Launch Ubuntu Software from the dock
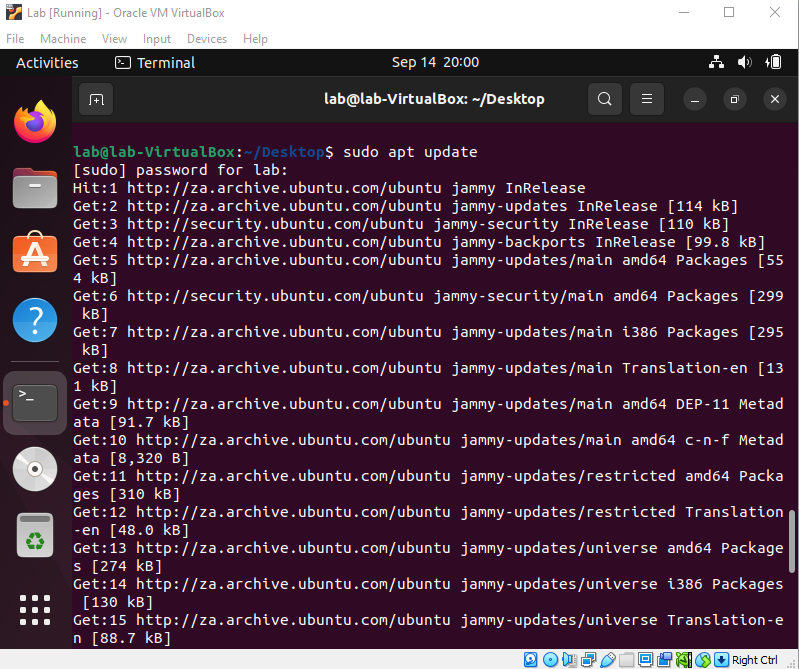799x669 pixels. [35, 252]
